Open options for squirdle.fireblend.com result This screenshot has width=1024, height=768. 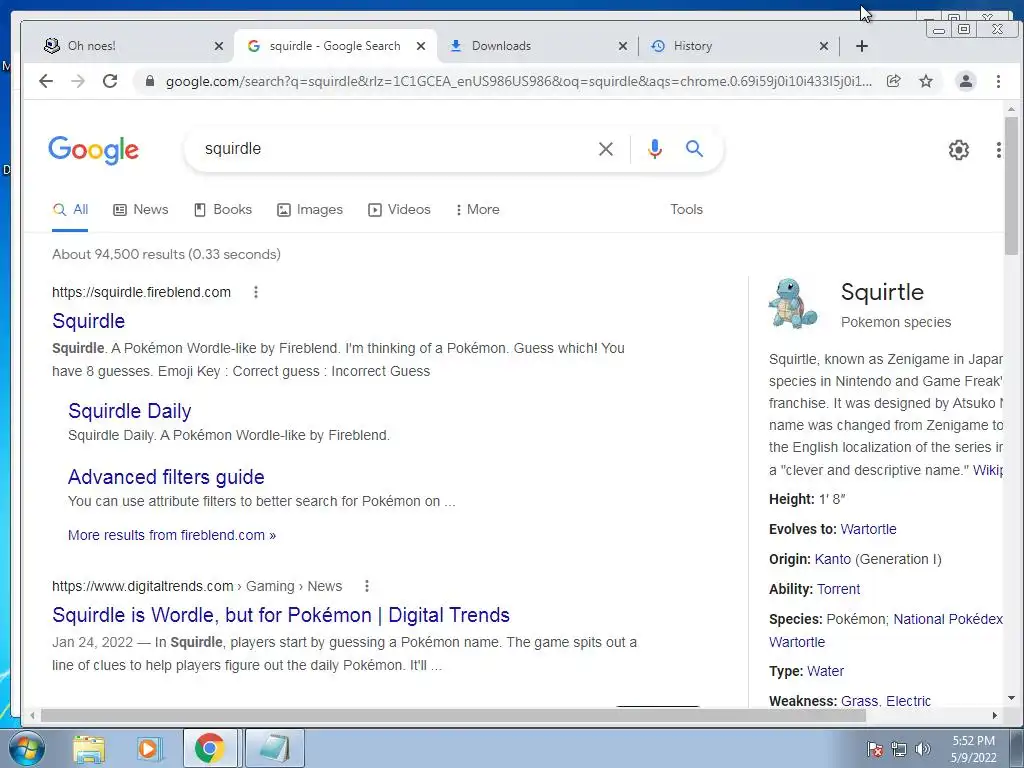[x=256, y=292]
